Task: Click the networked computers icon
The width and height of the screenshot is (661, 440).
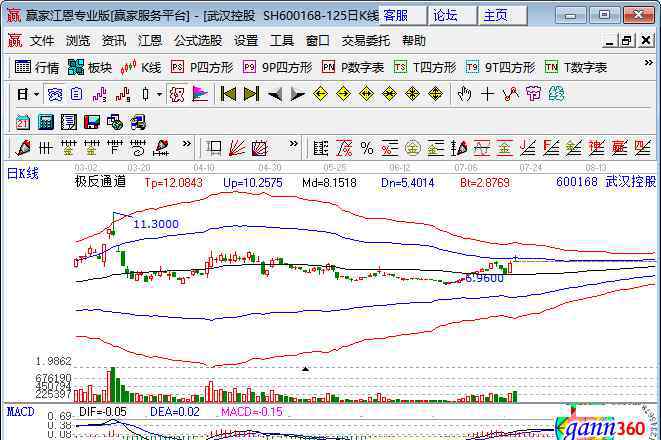Action: pos(138,122)
